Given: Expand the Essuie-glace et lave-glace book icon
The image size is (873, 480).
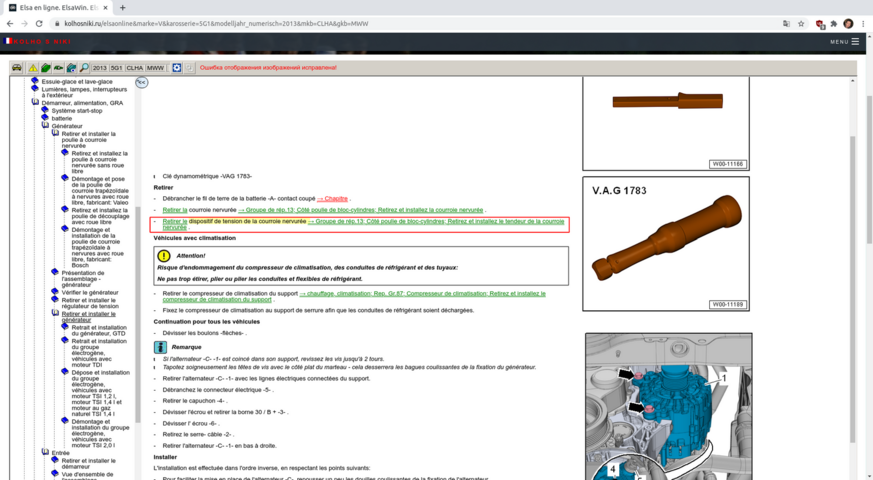Looking at the screenshot, I should pos(35,81).
